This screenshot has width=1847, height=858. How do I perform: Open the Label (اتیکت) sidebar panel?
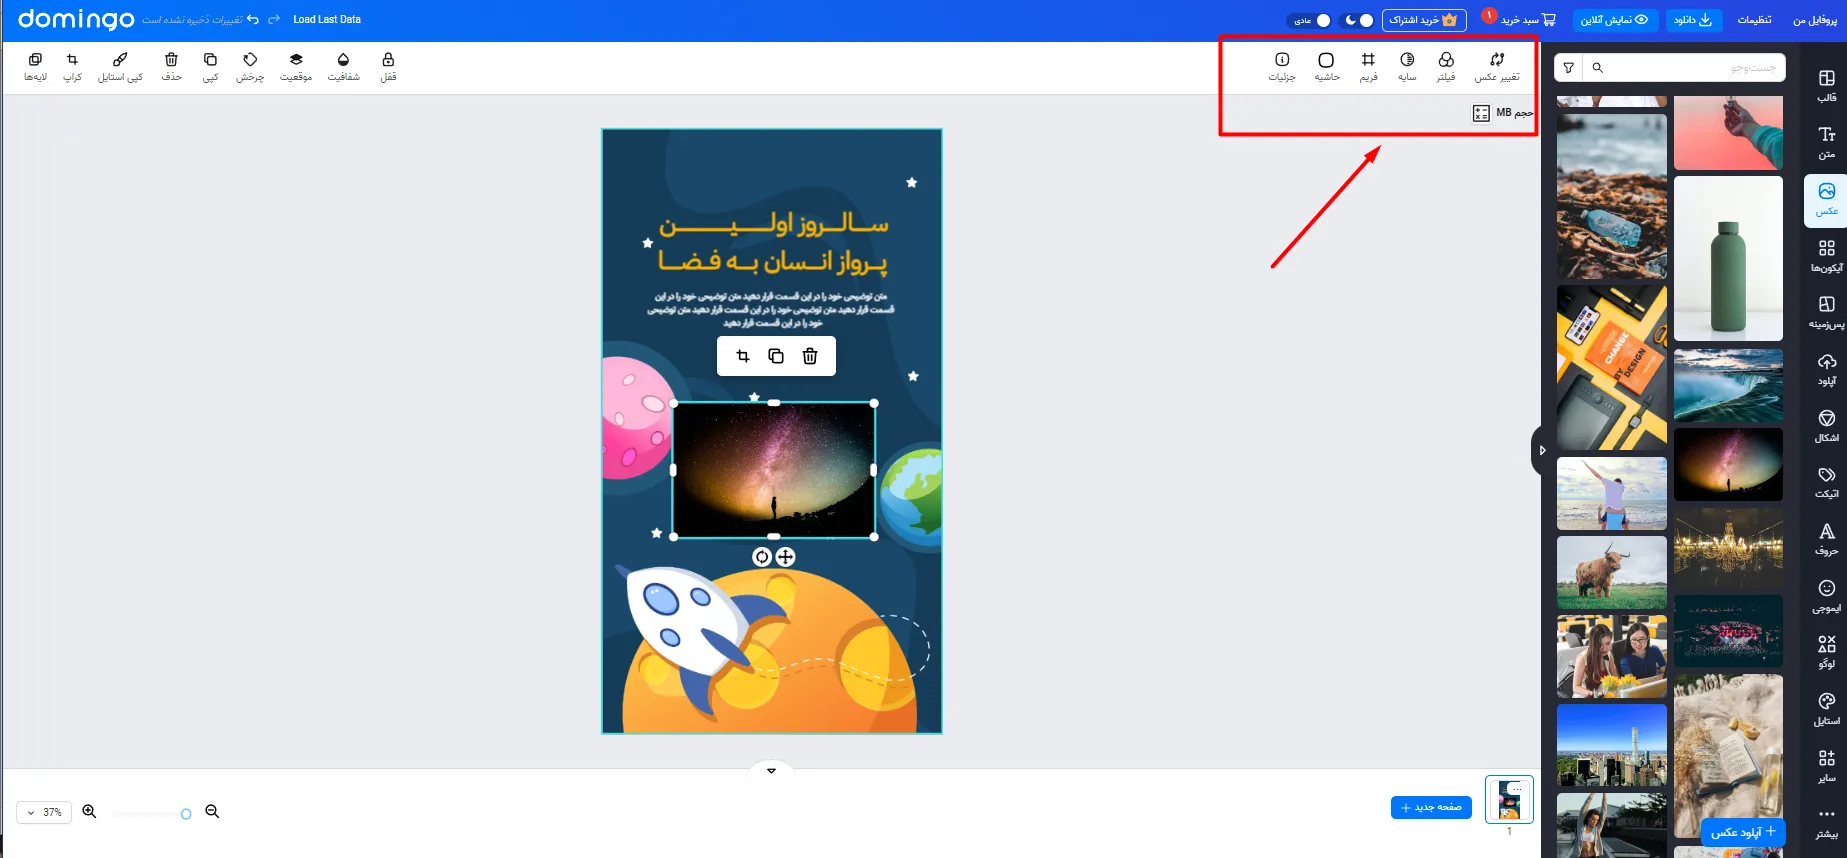point(1826,482)
